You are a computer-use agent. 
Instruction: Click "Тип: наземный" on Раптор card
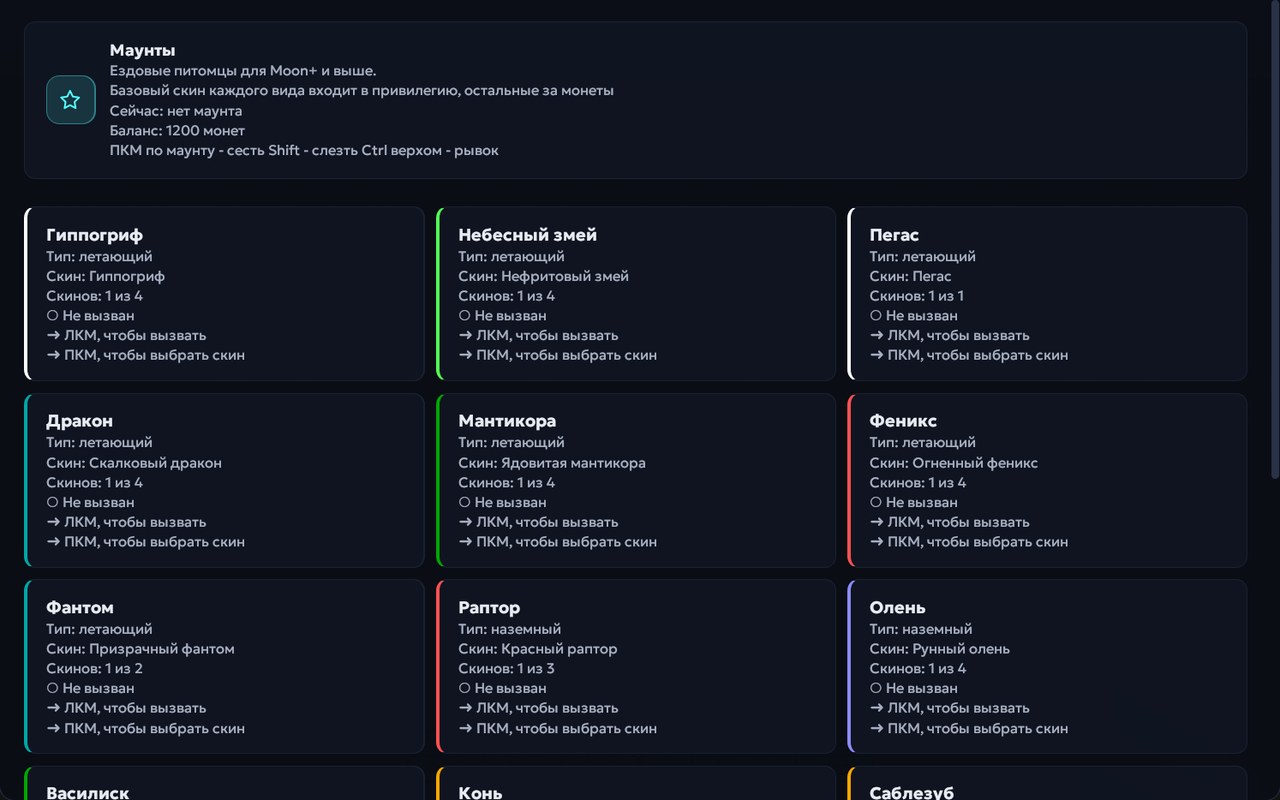[510, 629]
